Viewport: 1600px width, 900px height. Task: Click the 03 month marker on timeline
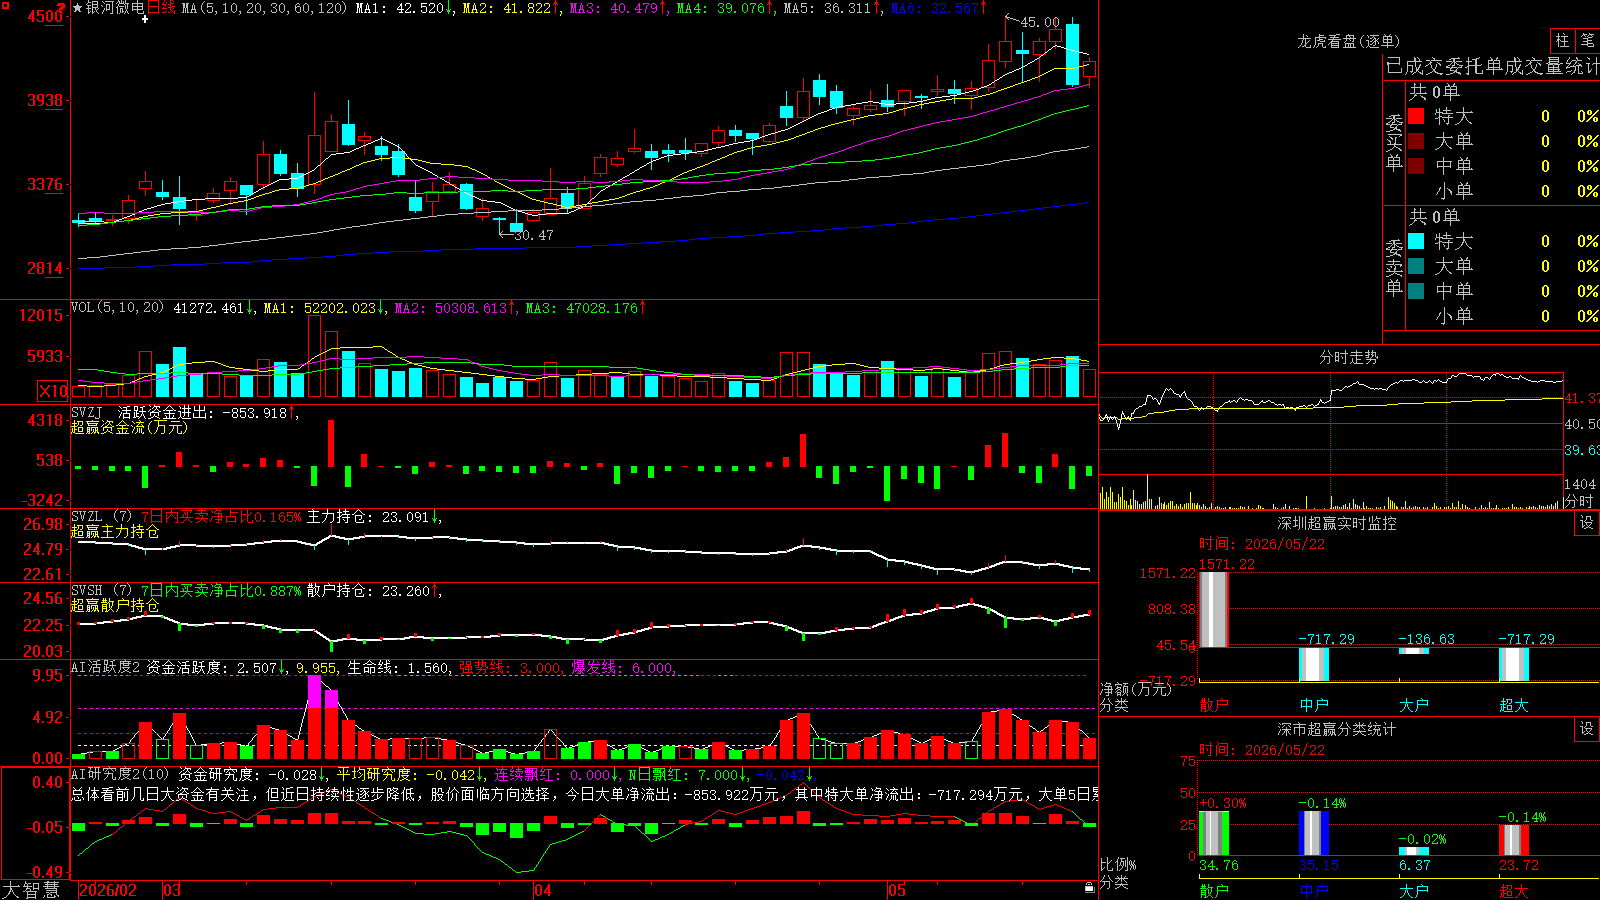[172, 890]
